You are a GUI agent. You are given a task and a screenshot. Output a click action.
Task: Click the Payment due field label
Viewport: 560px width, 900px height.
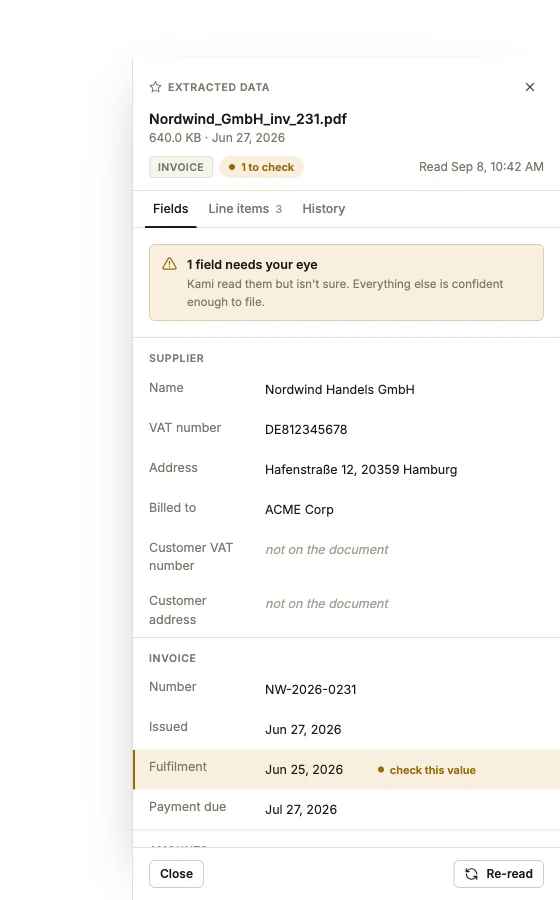188,807
